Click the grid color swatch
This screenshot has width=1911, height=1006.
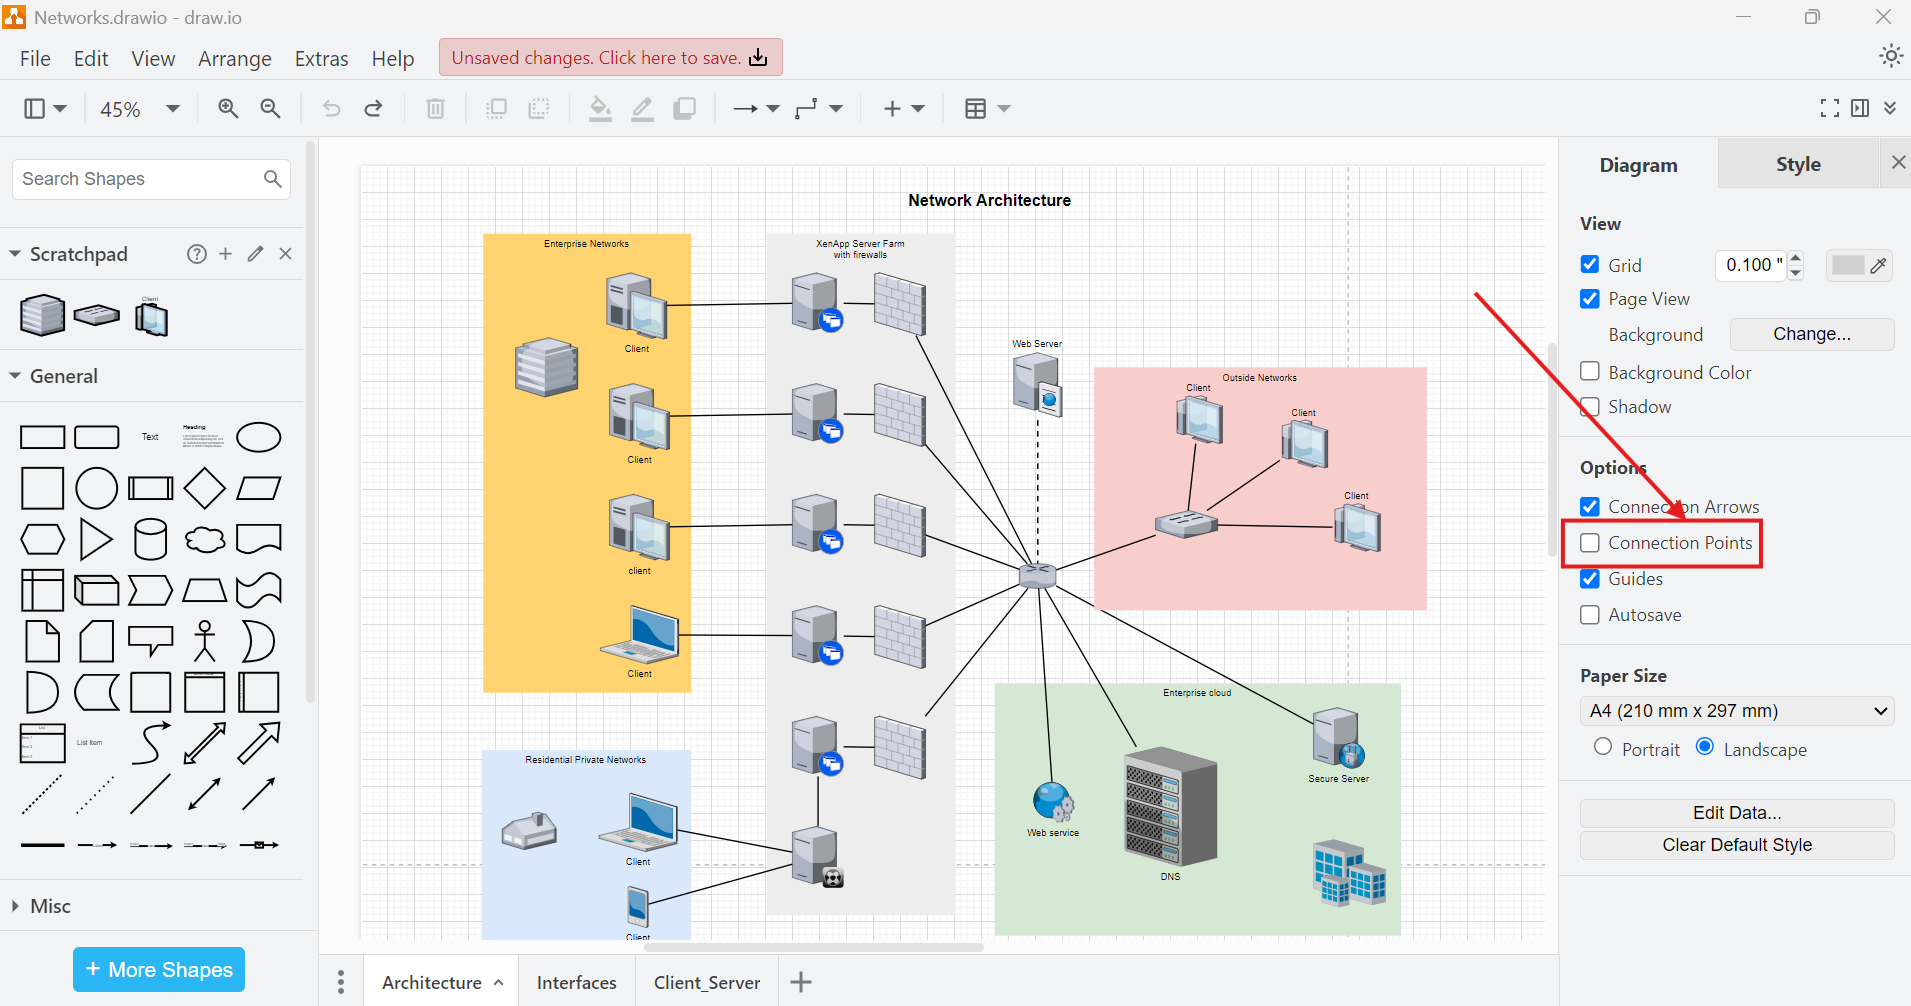[1849, 265]
